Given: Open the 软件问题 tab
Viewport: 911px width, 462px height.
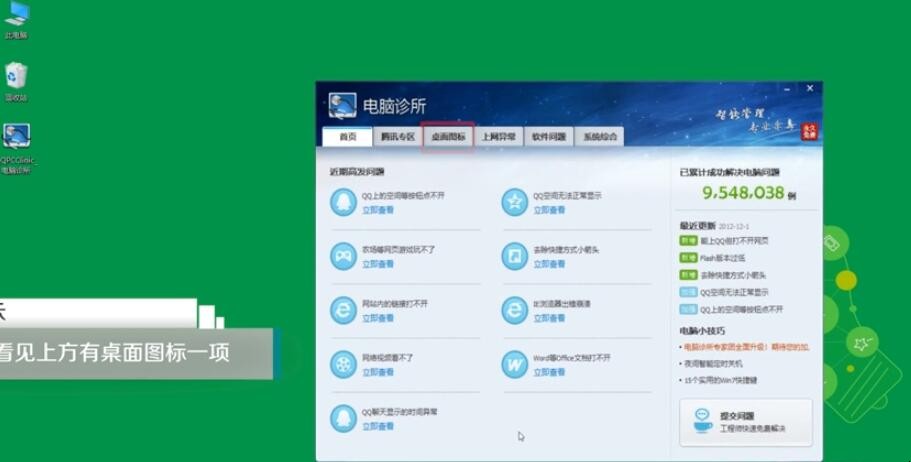Looking at the screenshot, I should (549, 137).
